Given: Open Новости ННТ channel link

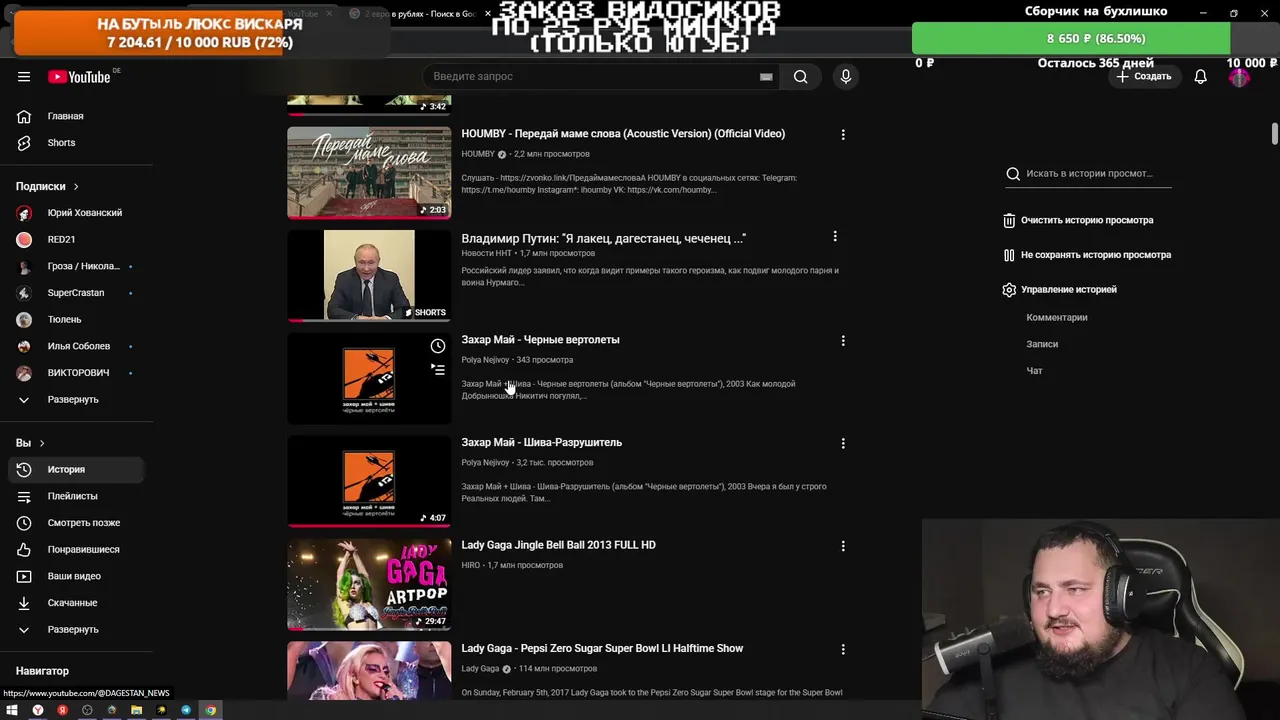Looking at the screenshot, I should 486,254.
